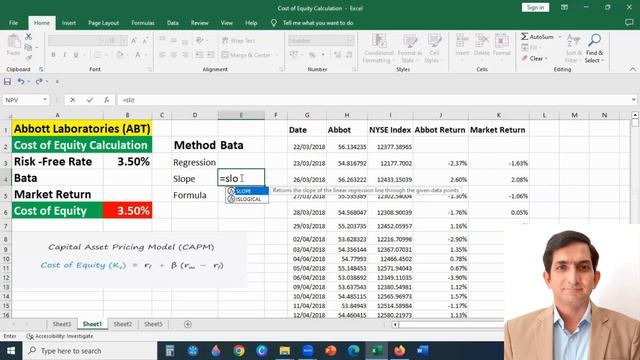Click the AutoSum sigma button

point(537,37)
